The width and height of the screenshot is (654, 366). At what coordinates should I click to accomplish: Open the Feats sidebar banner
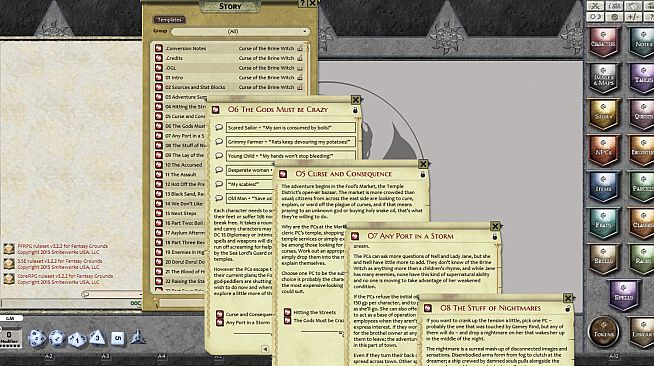pos(603,223)
